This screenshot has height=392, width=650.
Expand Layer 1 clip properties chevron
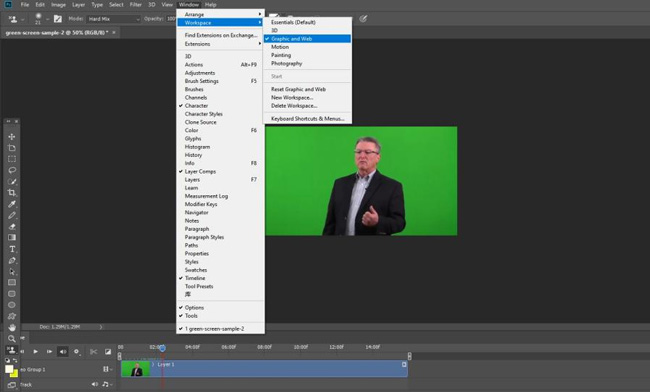[x=153, y=364]
